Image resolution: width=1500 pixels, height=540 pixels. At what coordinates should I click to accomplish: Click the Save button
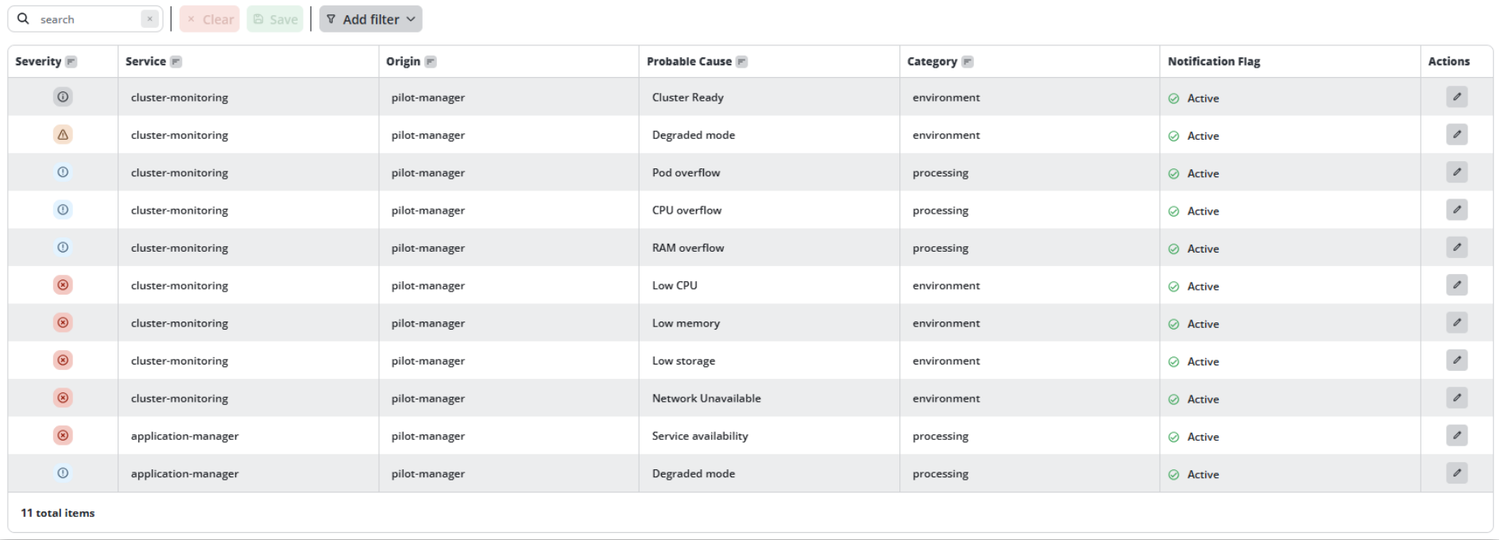pos(275,19)
